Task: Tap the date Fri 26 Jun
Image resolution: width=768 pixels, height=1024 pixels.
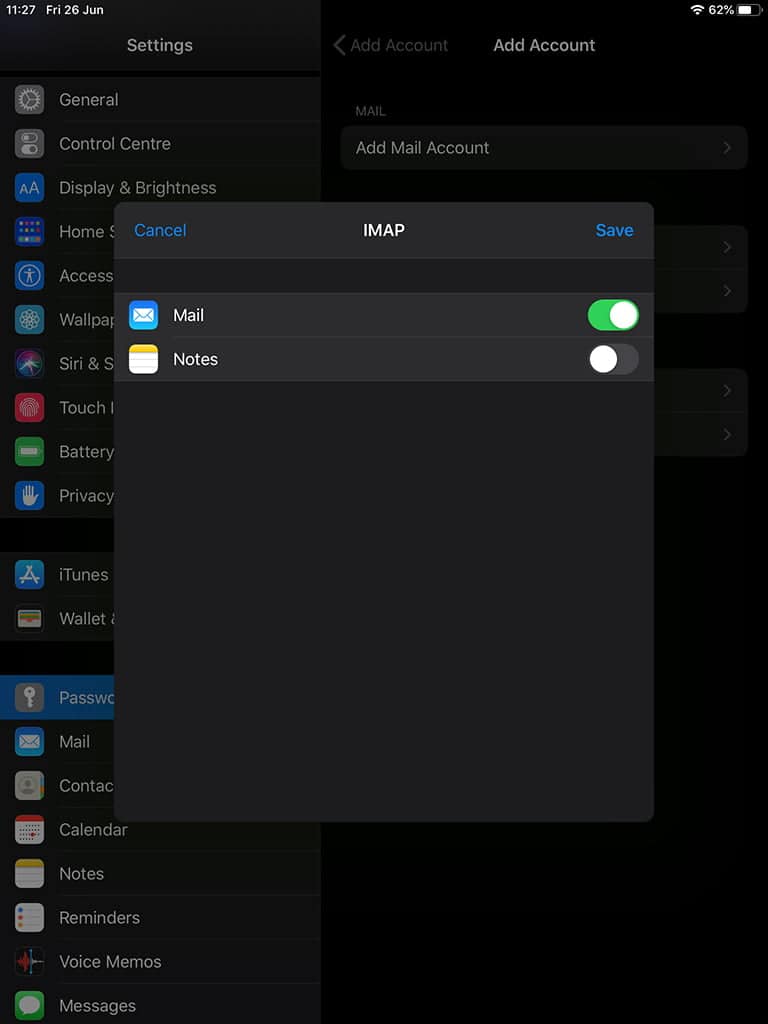Action: point(74,10)
